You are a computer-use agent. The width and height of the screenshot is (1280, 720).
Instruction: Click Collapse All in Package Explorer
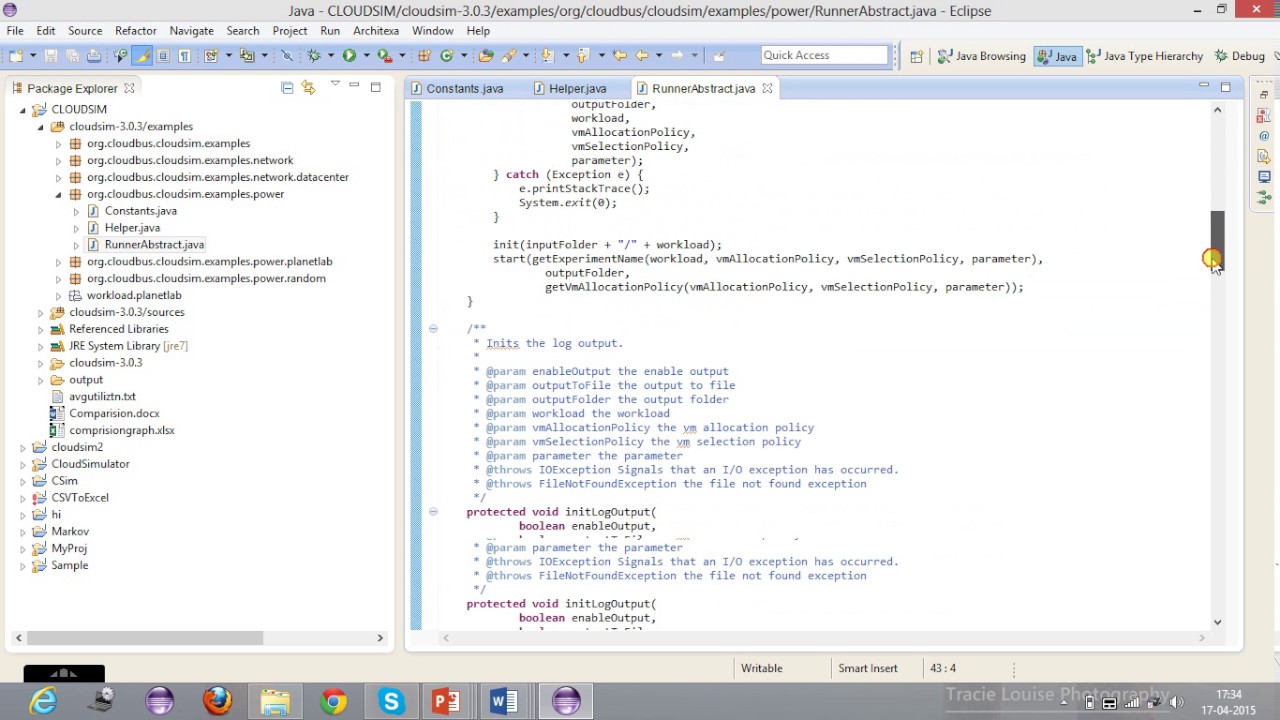(x=287, y=88)
